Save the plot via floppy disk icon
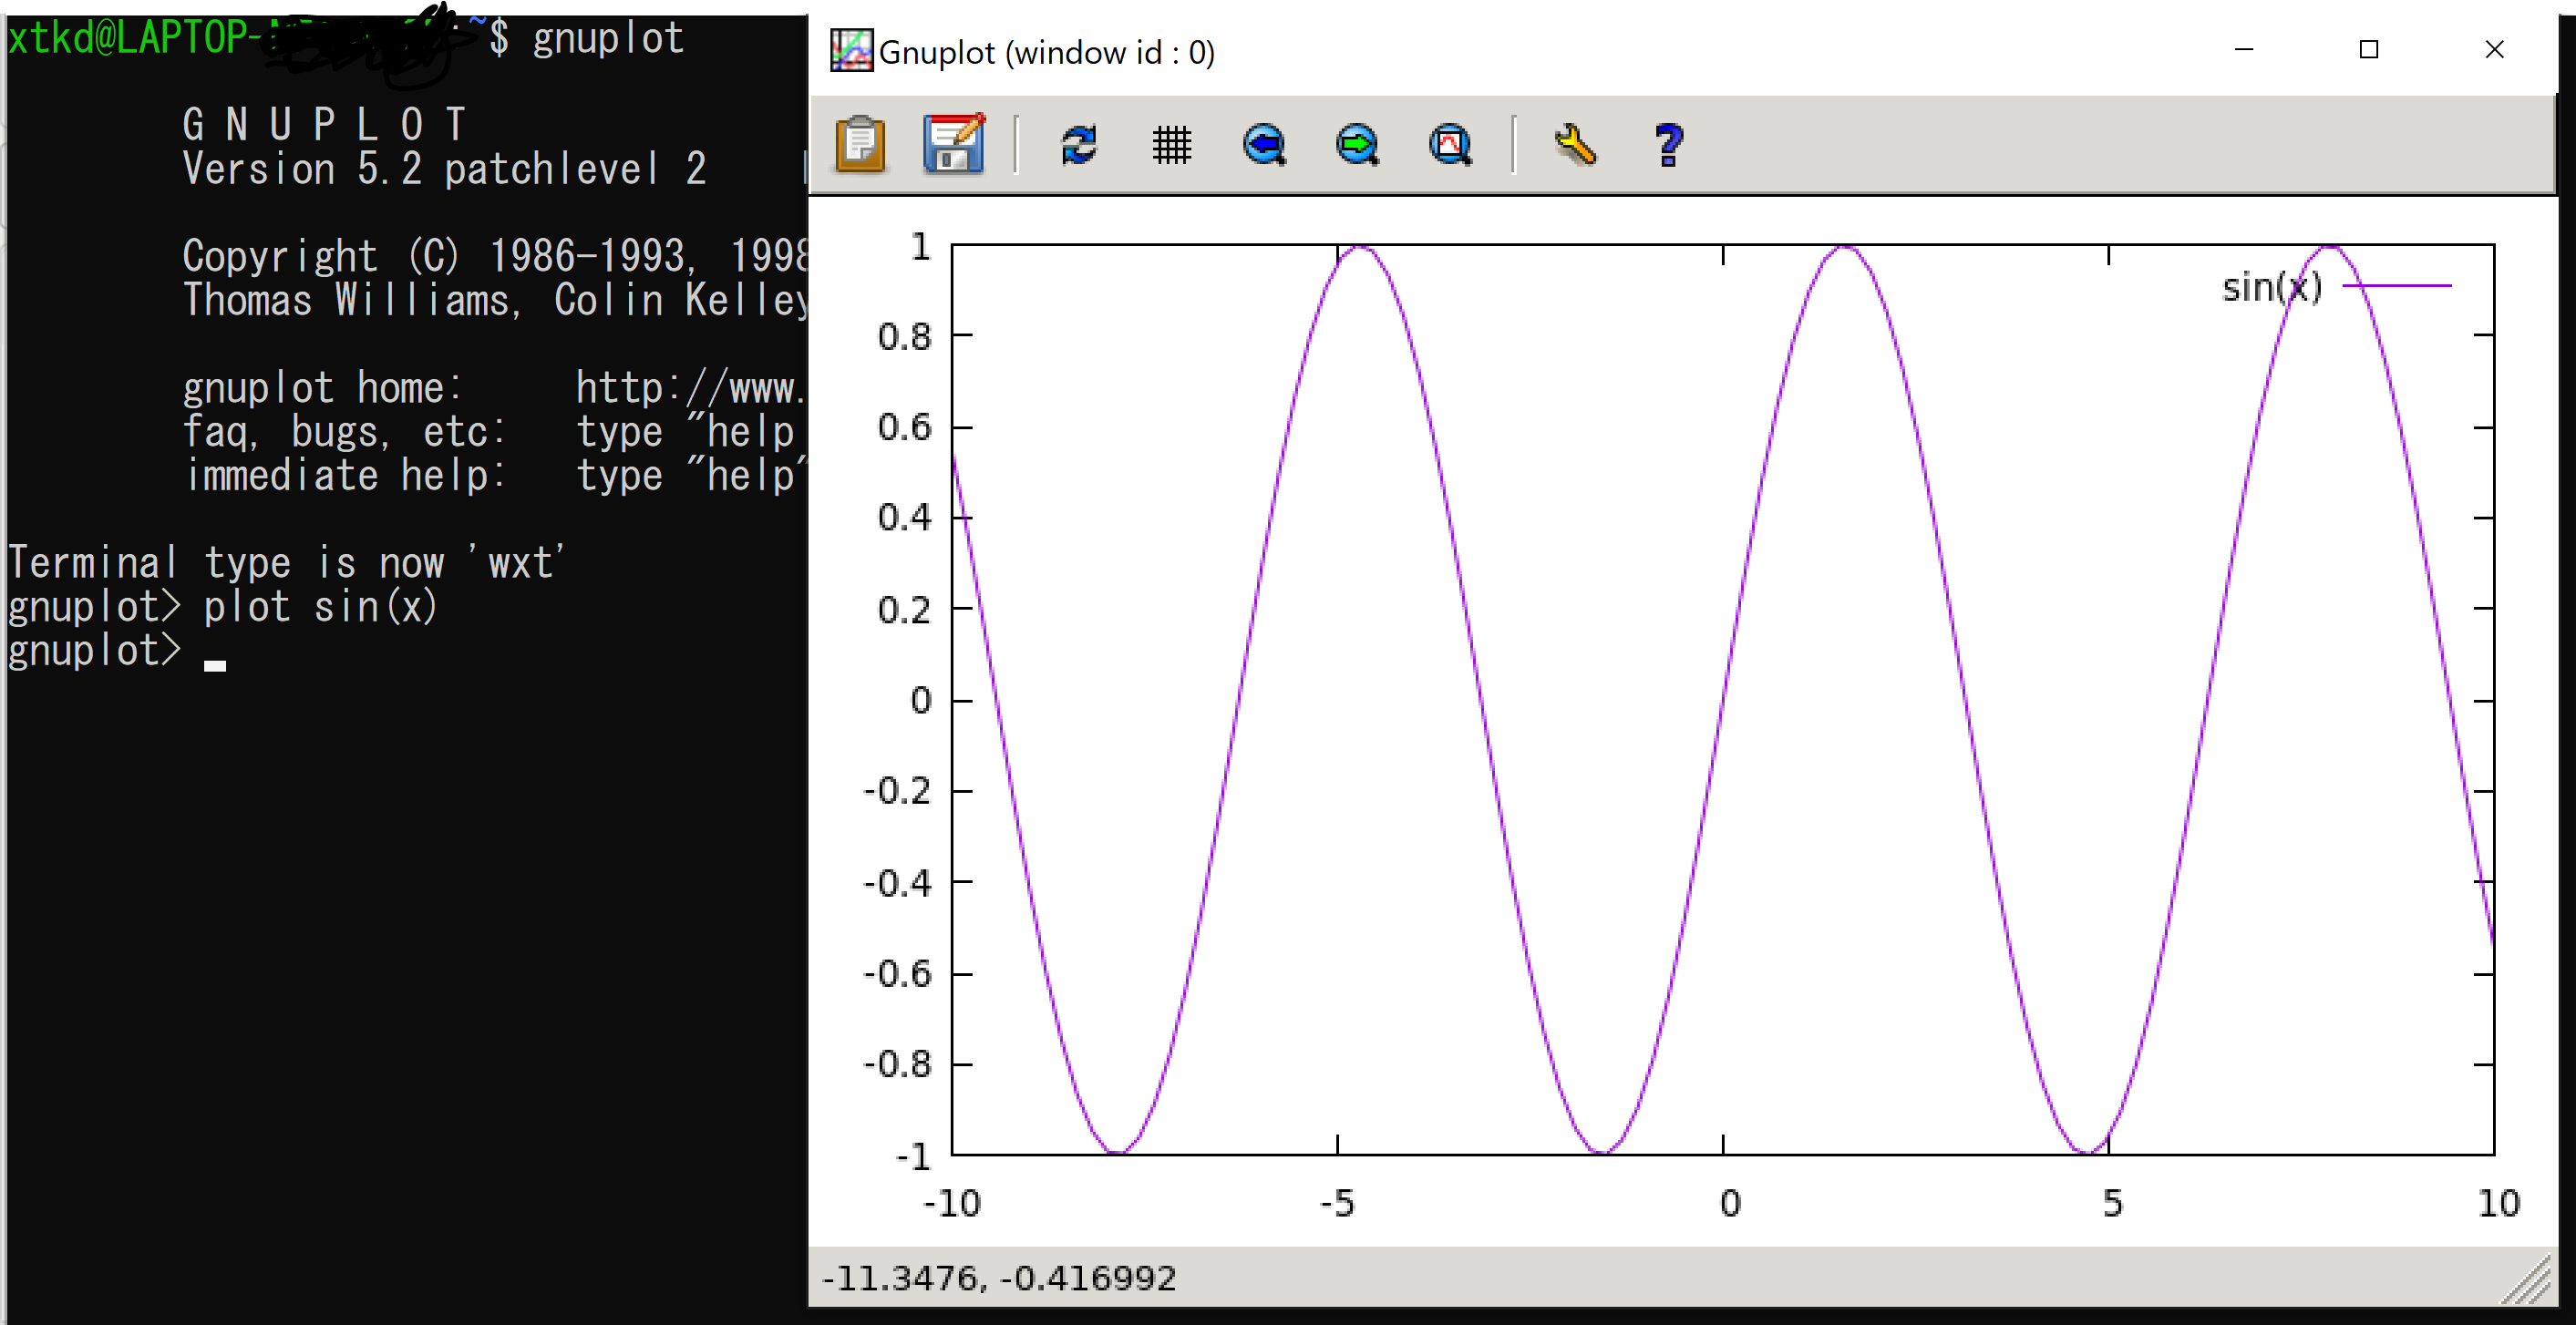The image size is (2576, 1325). pos(953,145)
